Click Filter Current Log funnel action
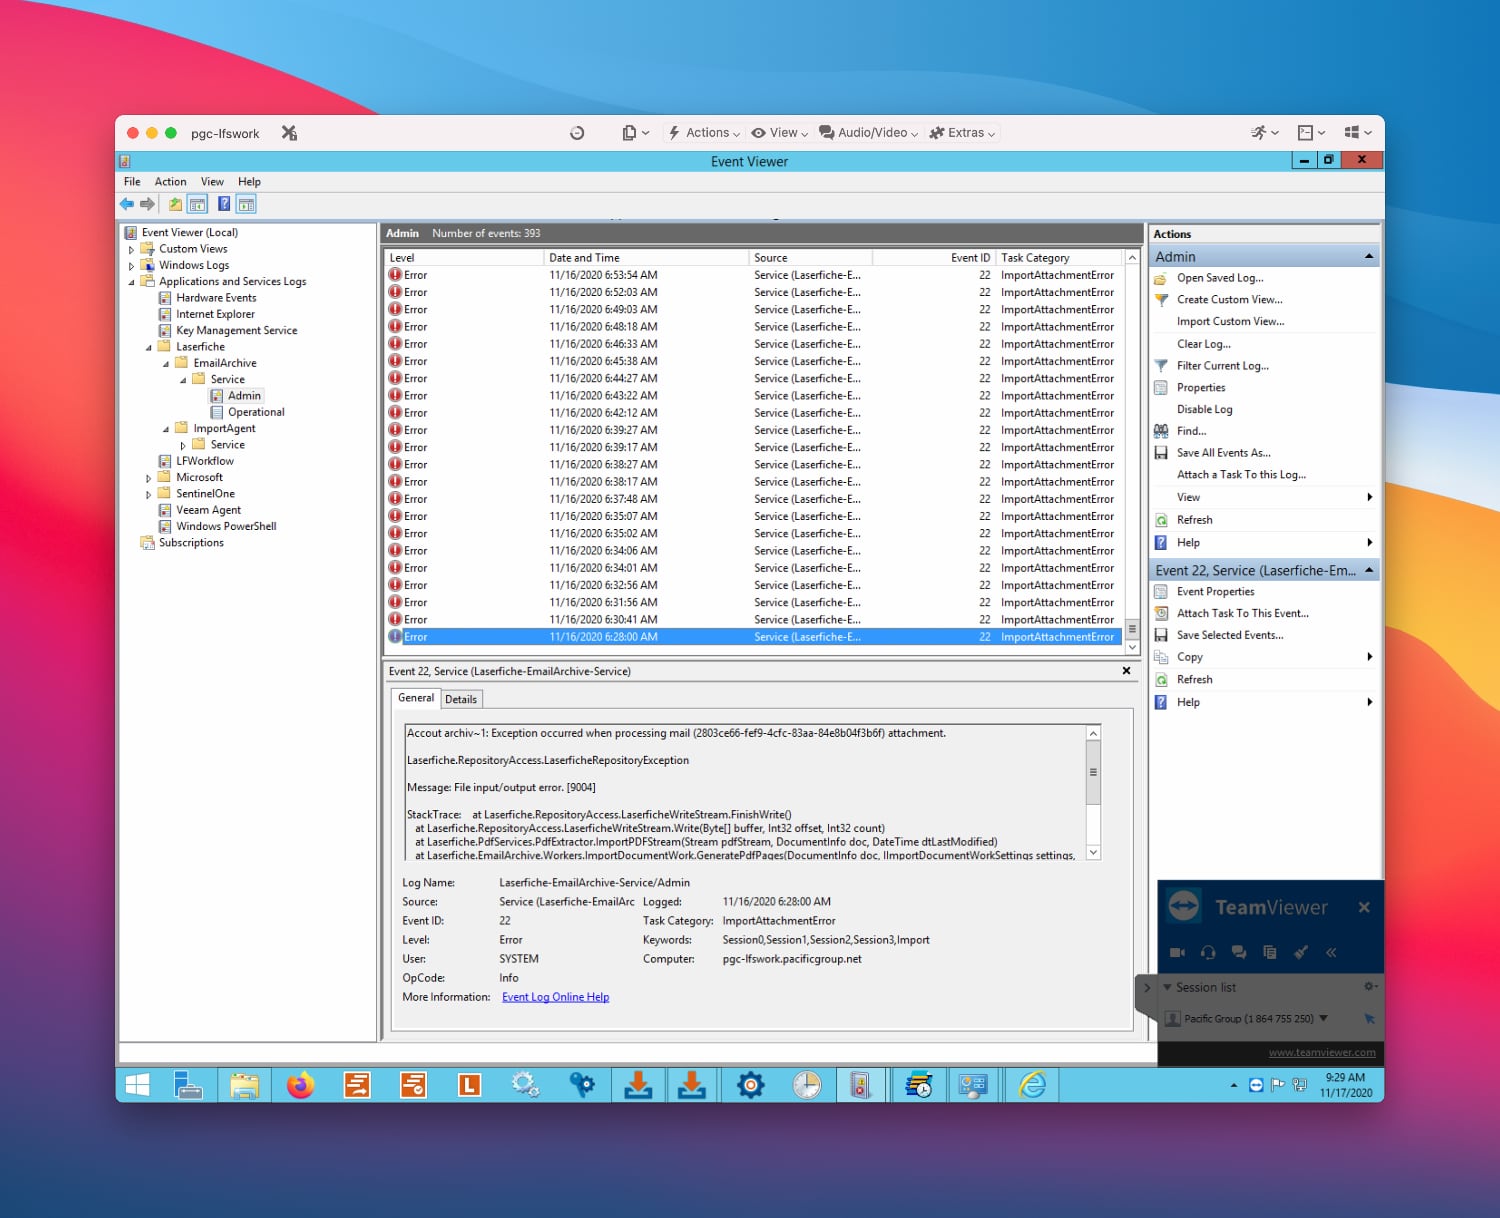1500x1218 pixels. 1222,366
